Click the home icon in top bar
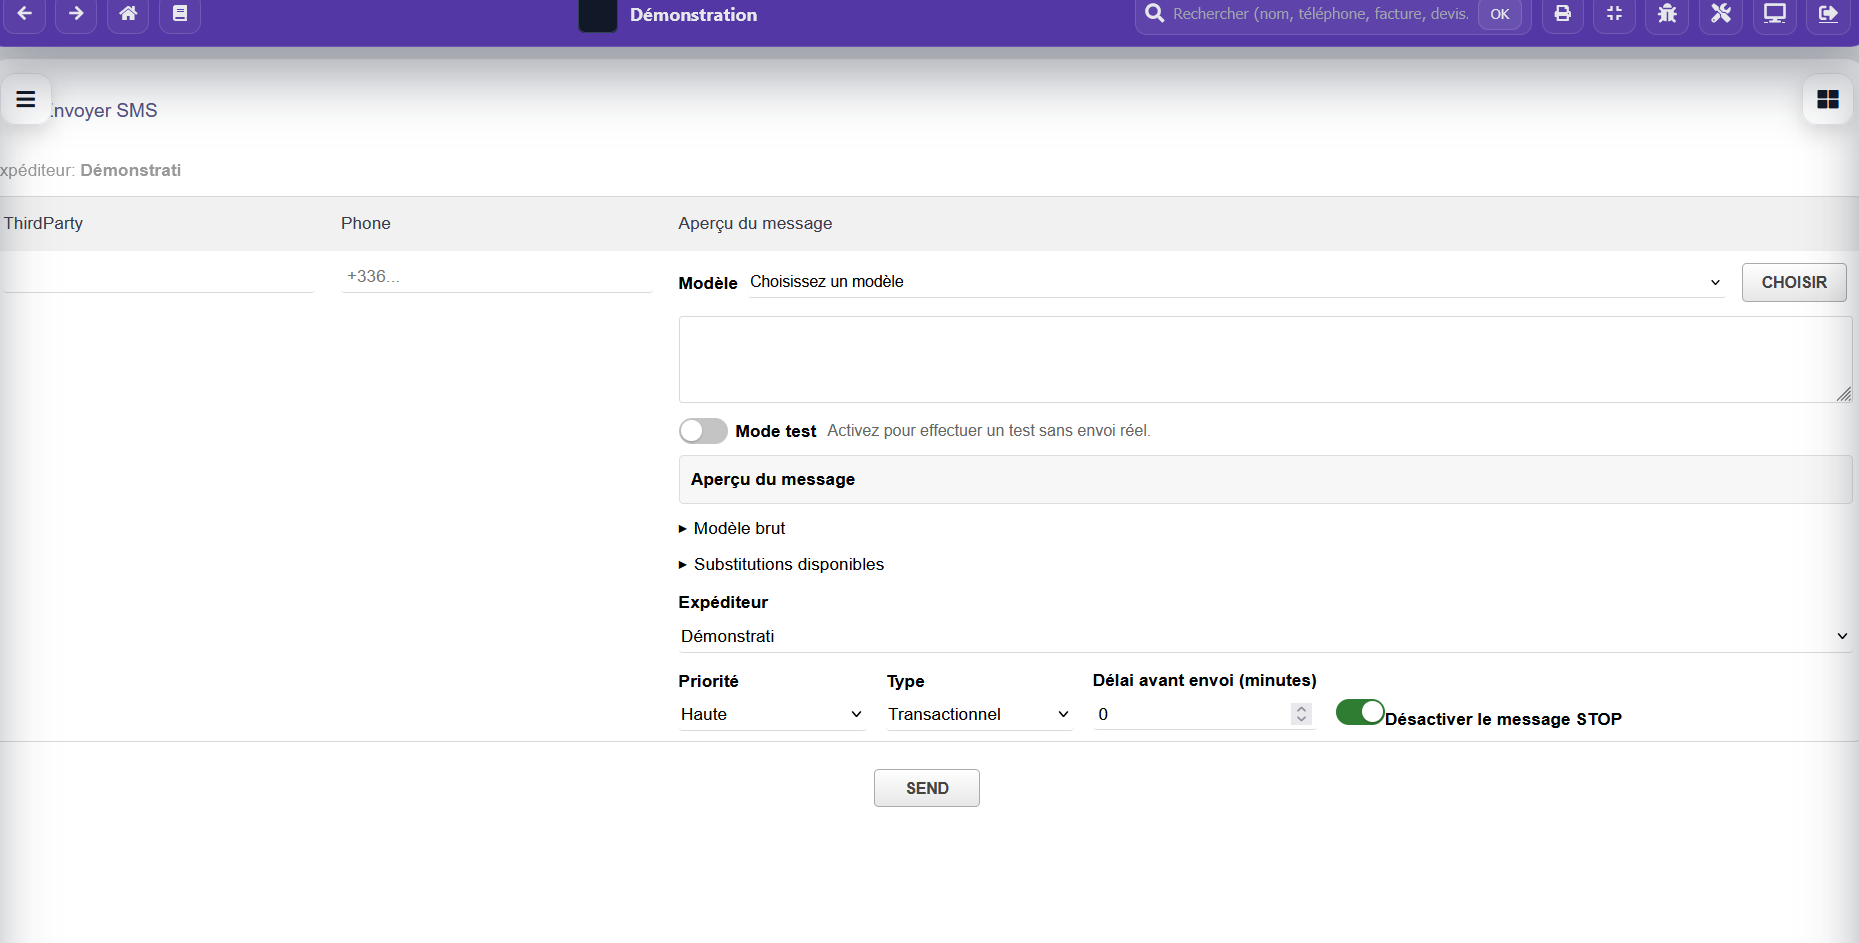Image resolution: width=1859 pixels, height=943 pixels. tap(128, 14)
